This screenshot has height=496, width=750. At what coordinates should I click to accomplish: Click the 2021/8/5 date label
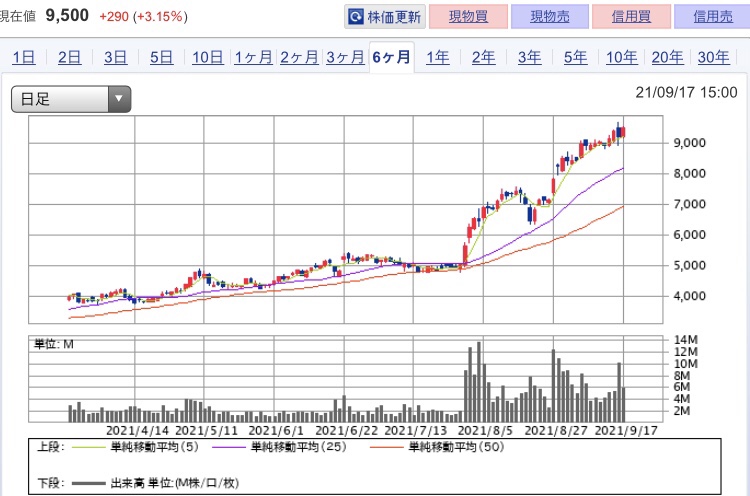(485, 430)
